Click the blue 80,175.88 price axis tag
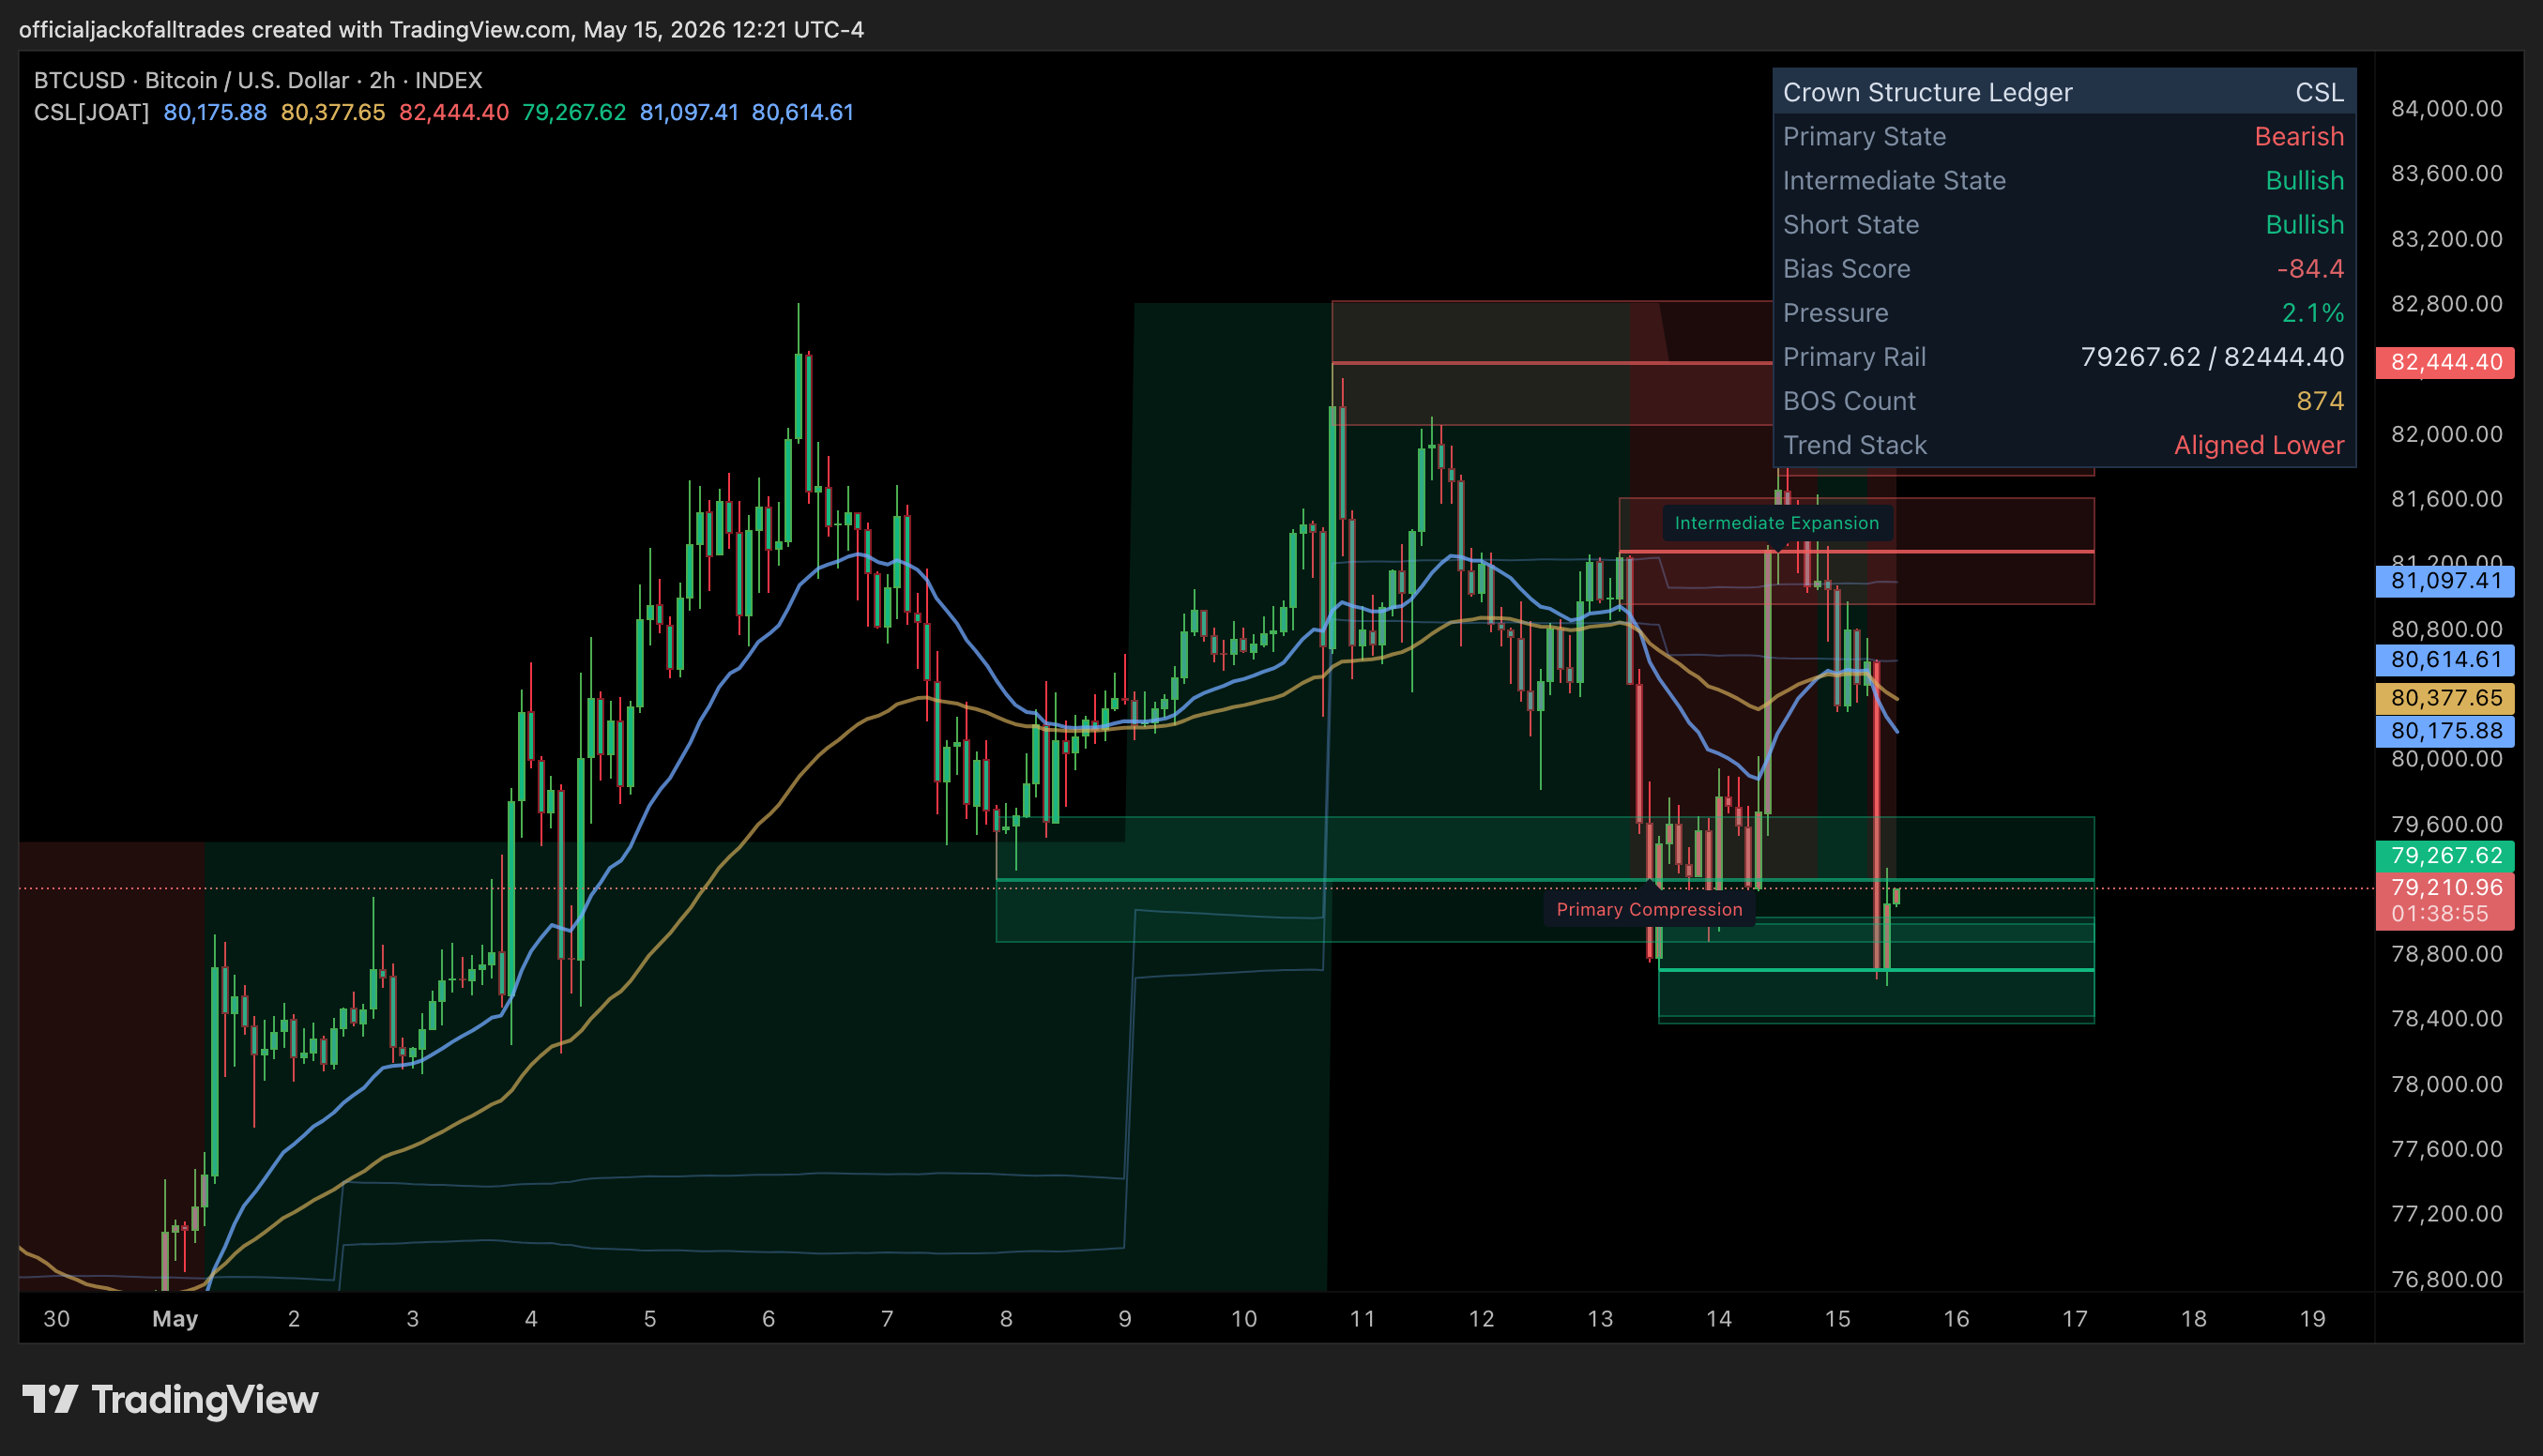Screen dimensions: 2543x1456 tap(2445, 731)
